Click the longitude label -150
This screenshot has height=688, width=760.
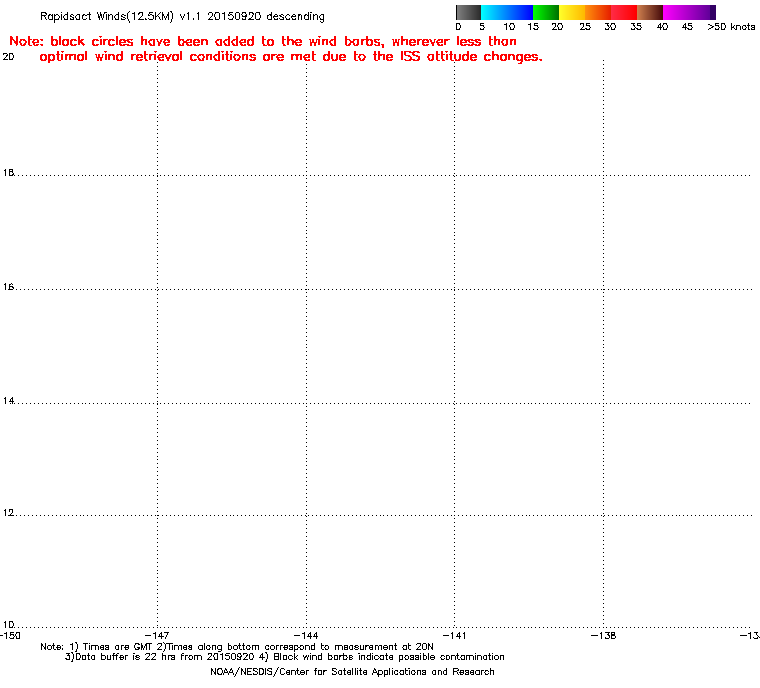point(10,635)
